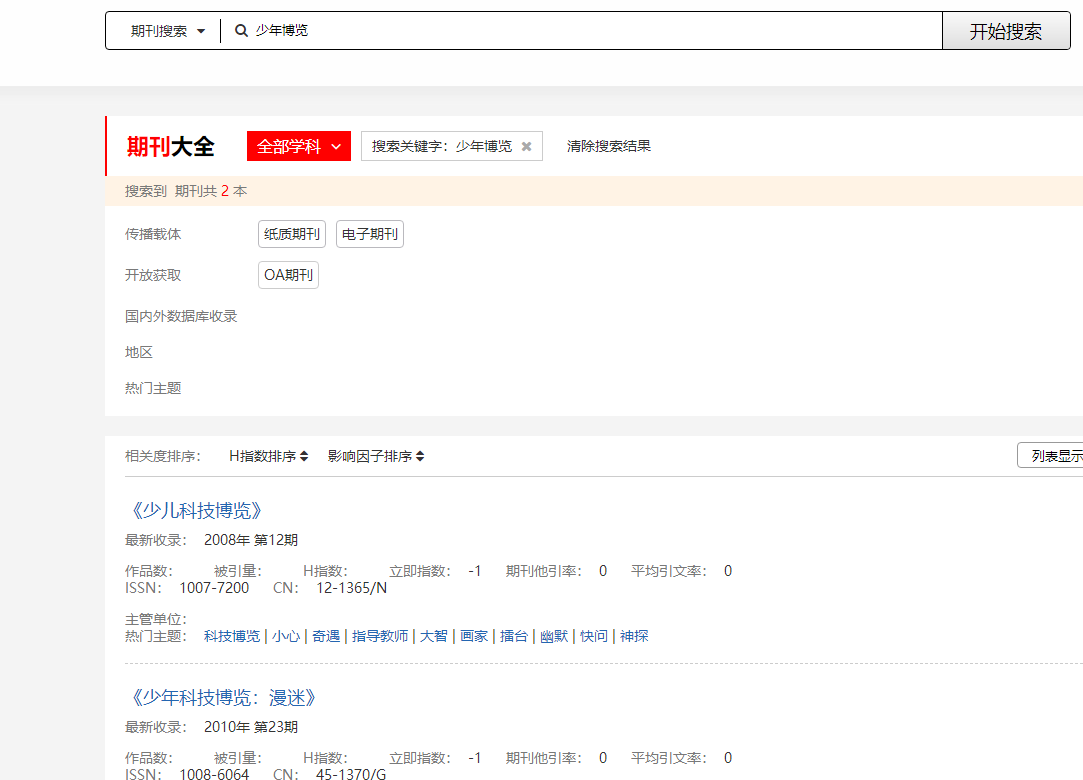
Task: Click ISSN value 1008-6064
Action: (214, 774)
